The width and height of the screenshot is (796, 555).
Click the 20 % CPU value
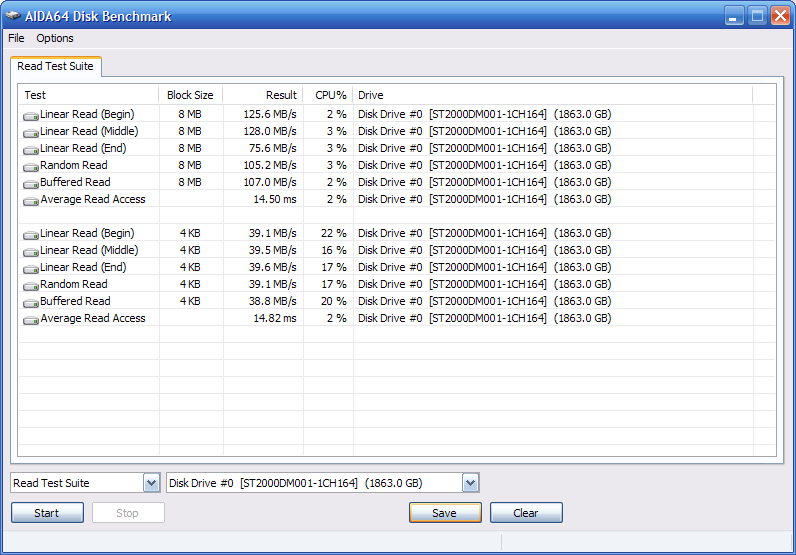pyautogui.click(x=334, y=301)
